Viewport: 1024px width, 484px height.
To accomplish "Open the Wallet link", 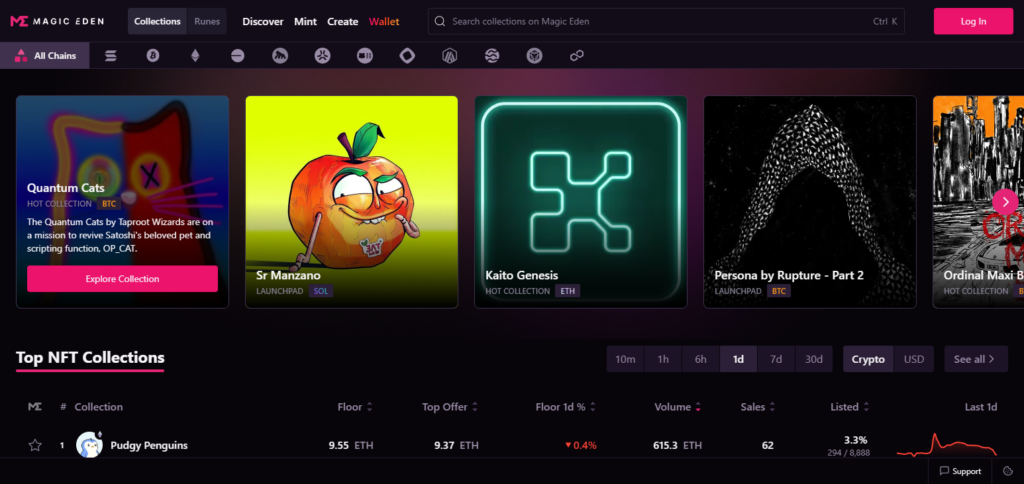I will 384,22.
